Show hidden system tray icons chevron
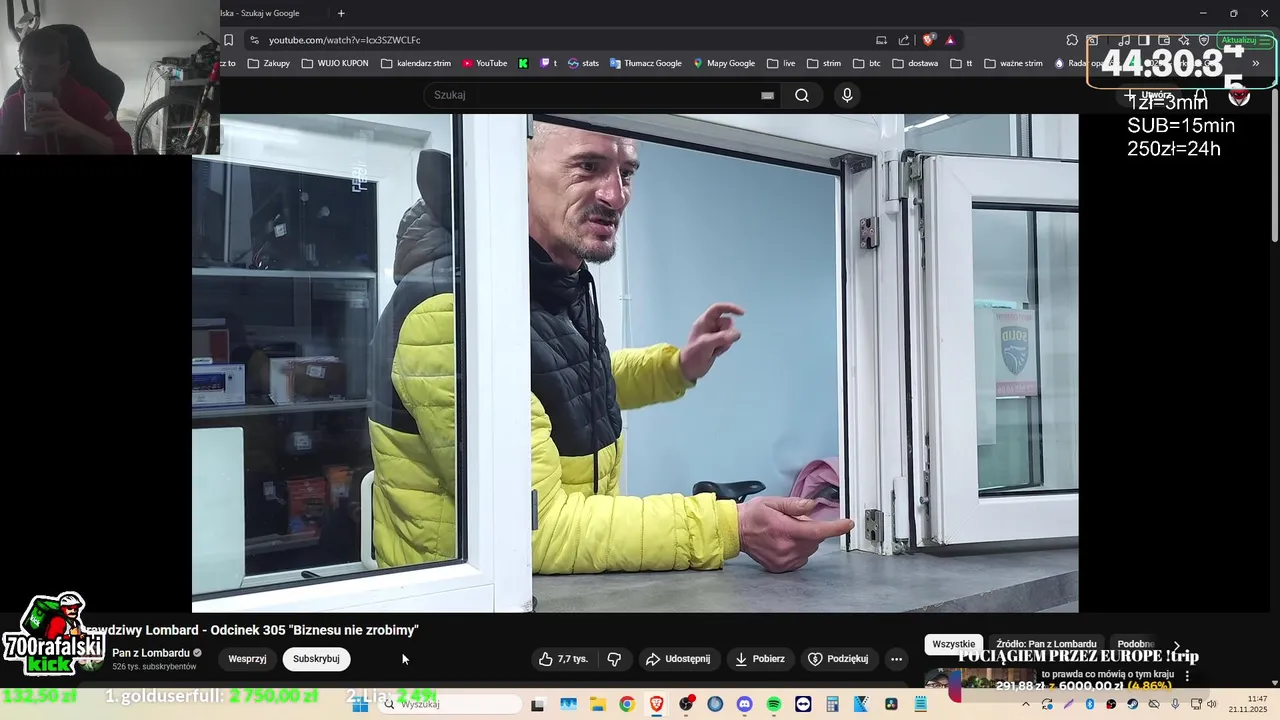 click(1025, 704)
